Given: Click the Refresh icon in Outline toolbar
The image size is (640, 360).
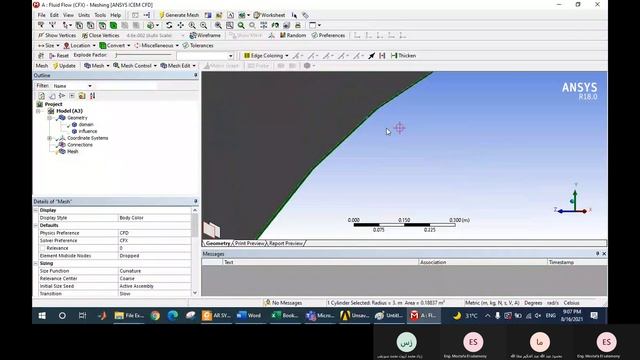Looking at the screenshot, I should [x=42, y=96].
